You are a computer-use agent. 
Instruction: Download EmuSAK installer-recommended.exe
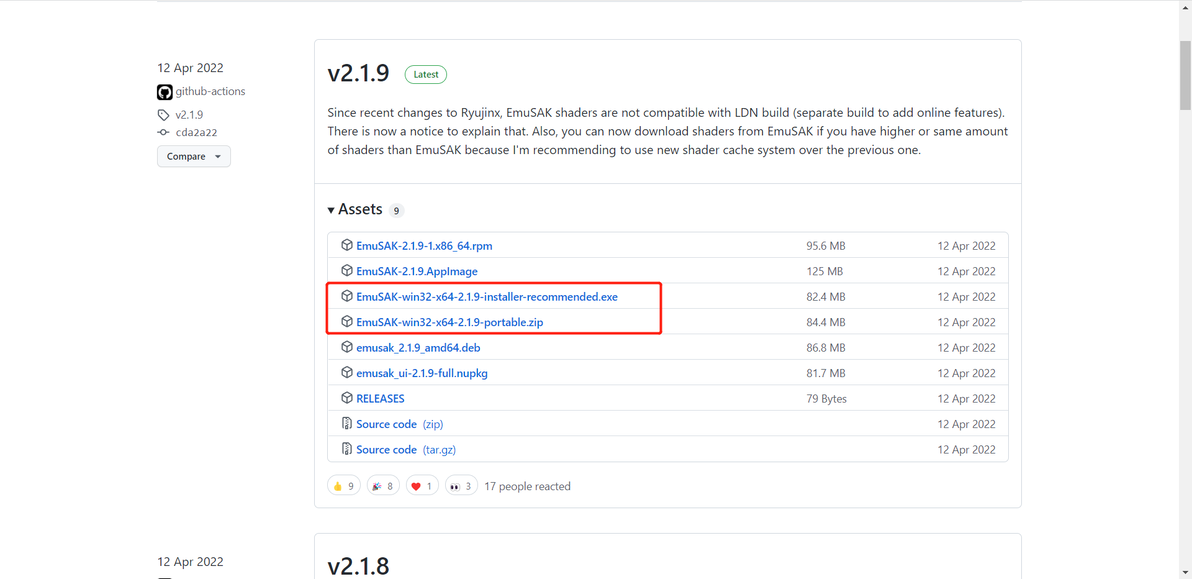click(x=486, y=297)
